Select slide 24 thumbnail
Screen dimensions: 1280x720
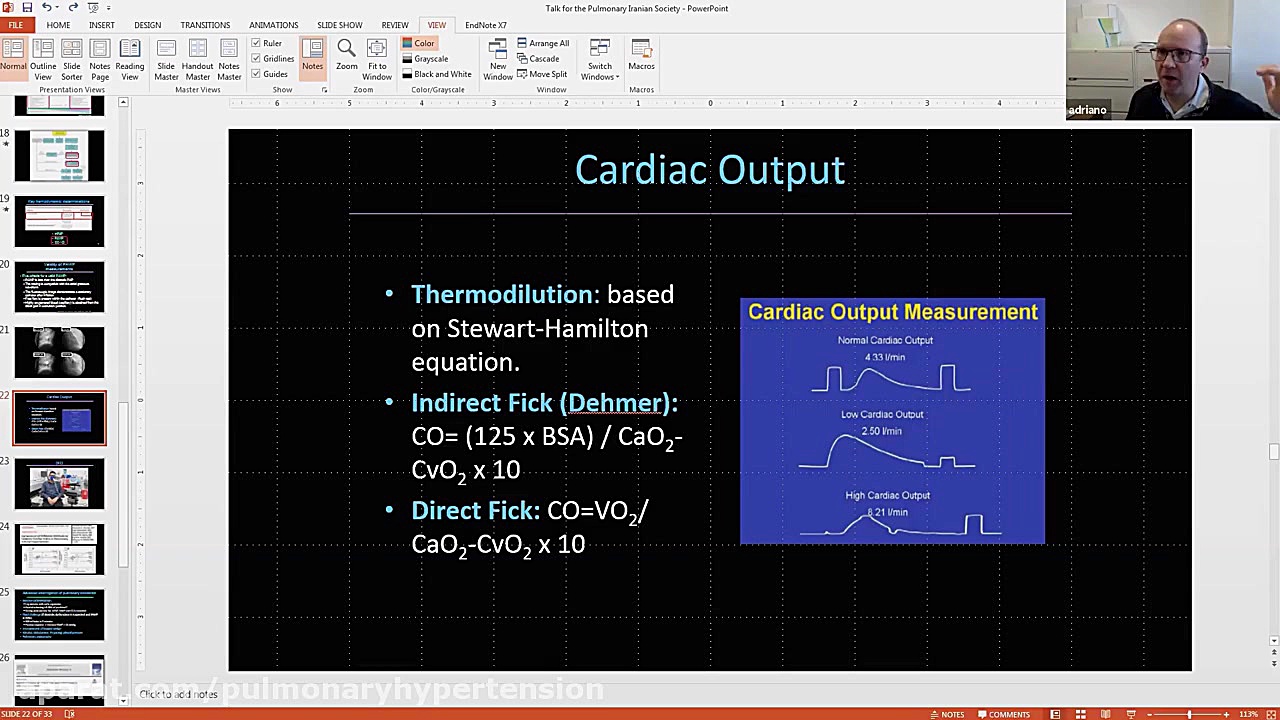[x=59, y=549]
